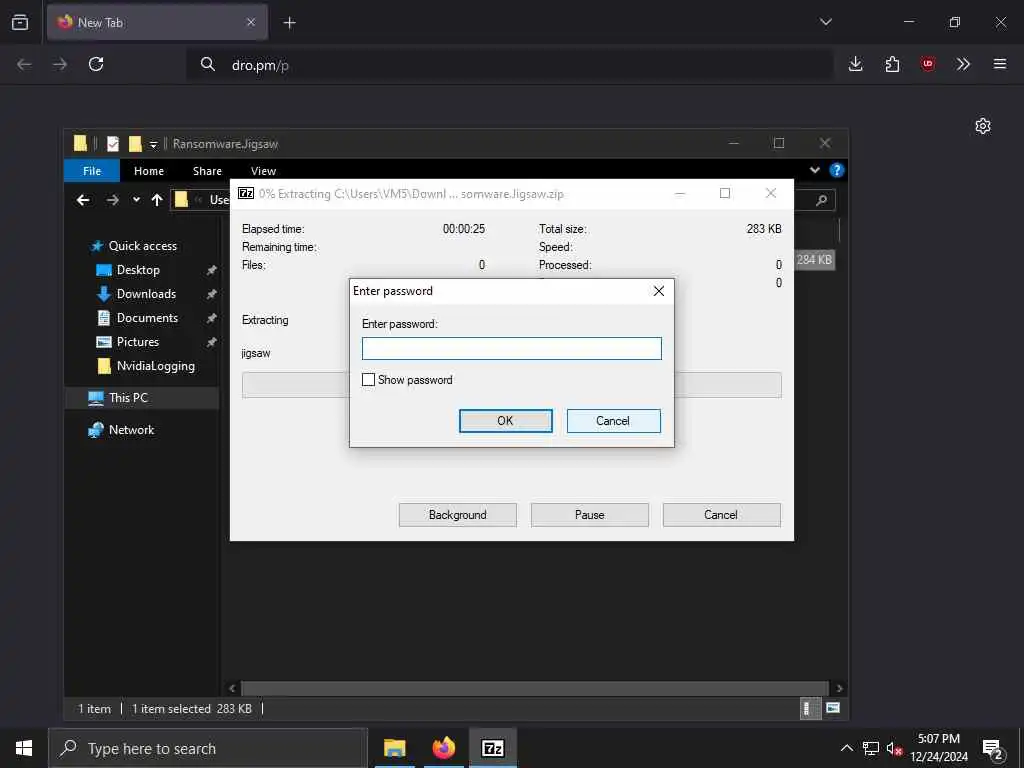The height and width of the screenshot is (768, 1024).
Task: Send extraction to Background
Action: tap(458, 515)
